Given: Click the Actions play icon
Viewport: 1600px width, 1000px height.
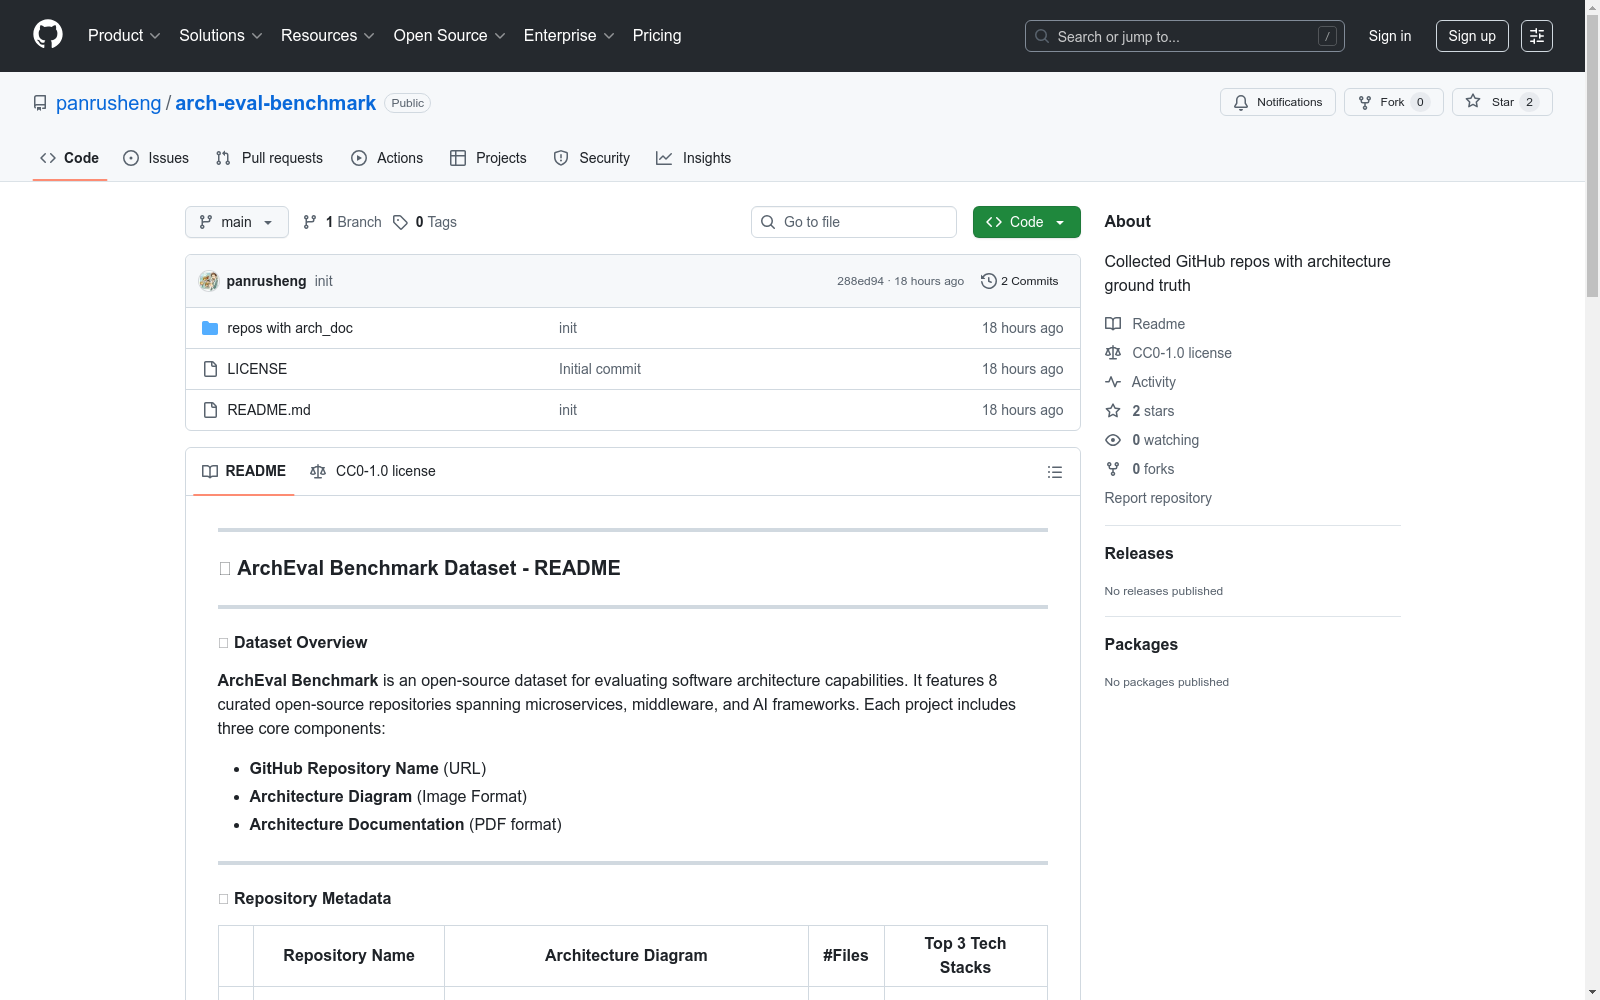Looking at the screenshot, I should point(359,158).
